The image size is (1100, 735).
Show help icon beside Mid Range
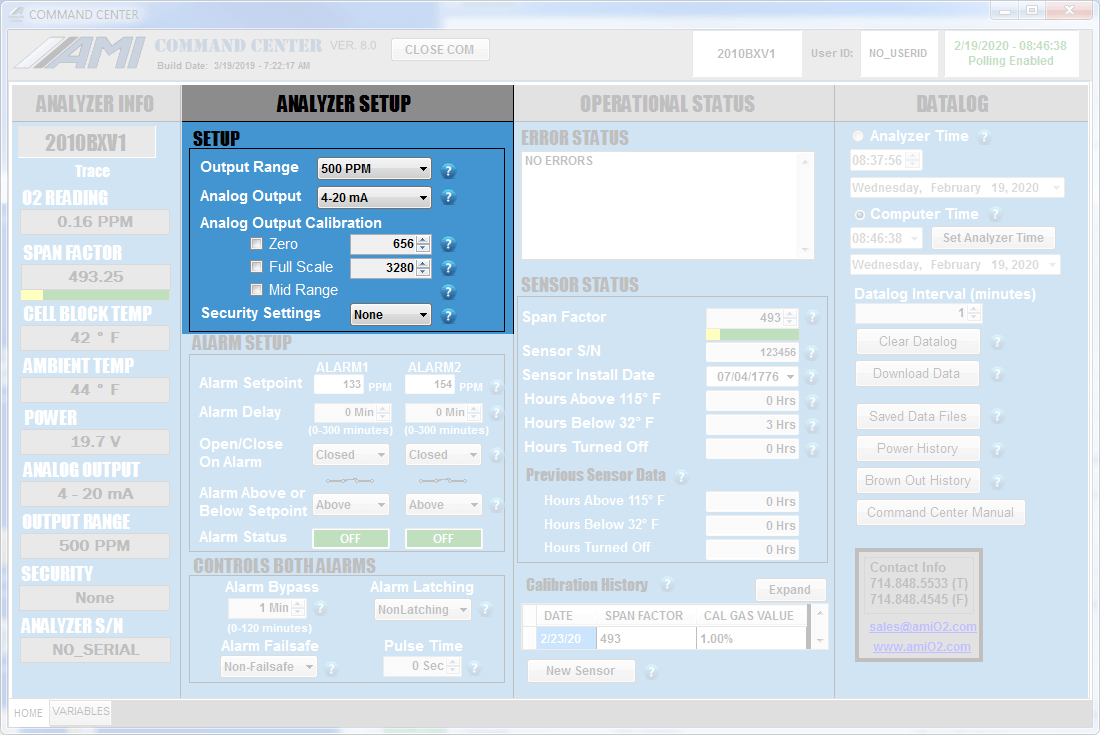click(448, 292)
